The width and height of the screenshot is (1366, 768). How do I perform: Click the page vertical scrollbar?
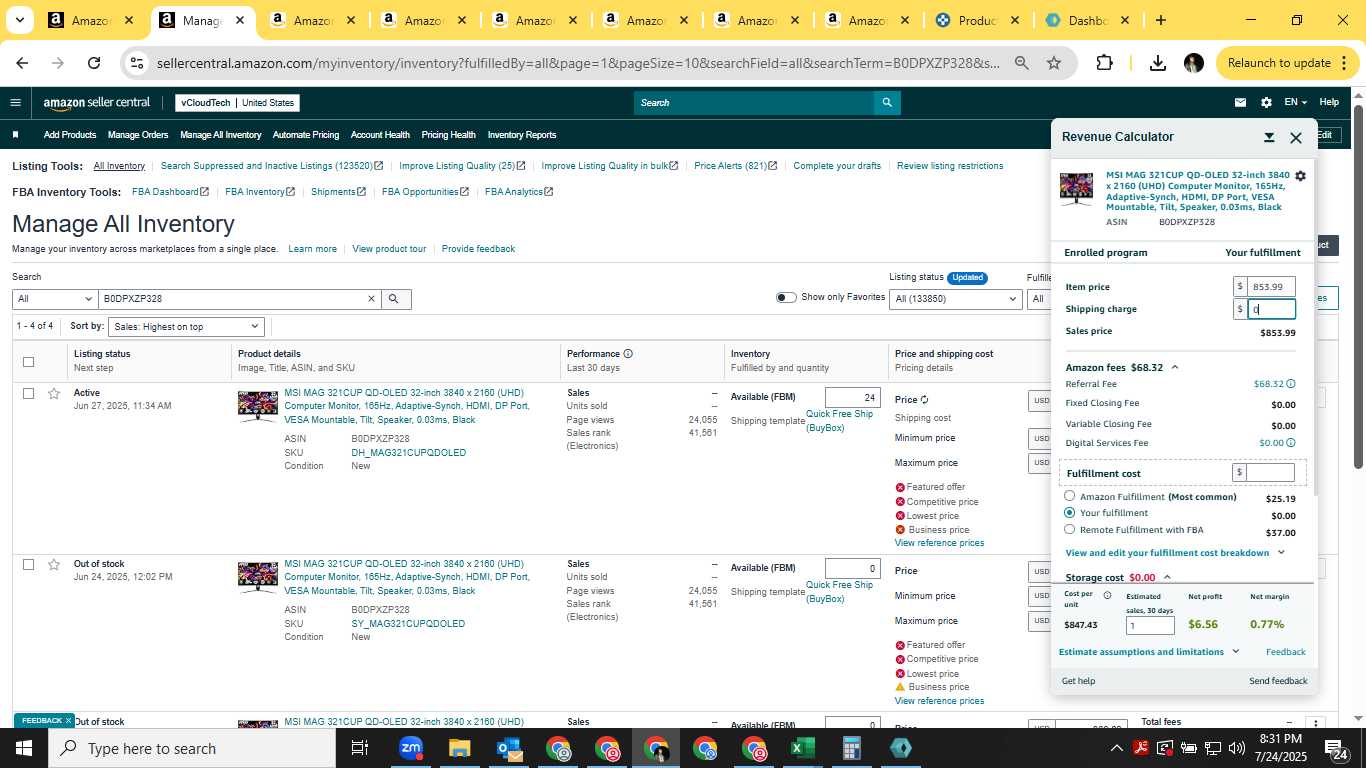tap(1358, 285)
